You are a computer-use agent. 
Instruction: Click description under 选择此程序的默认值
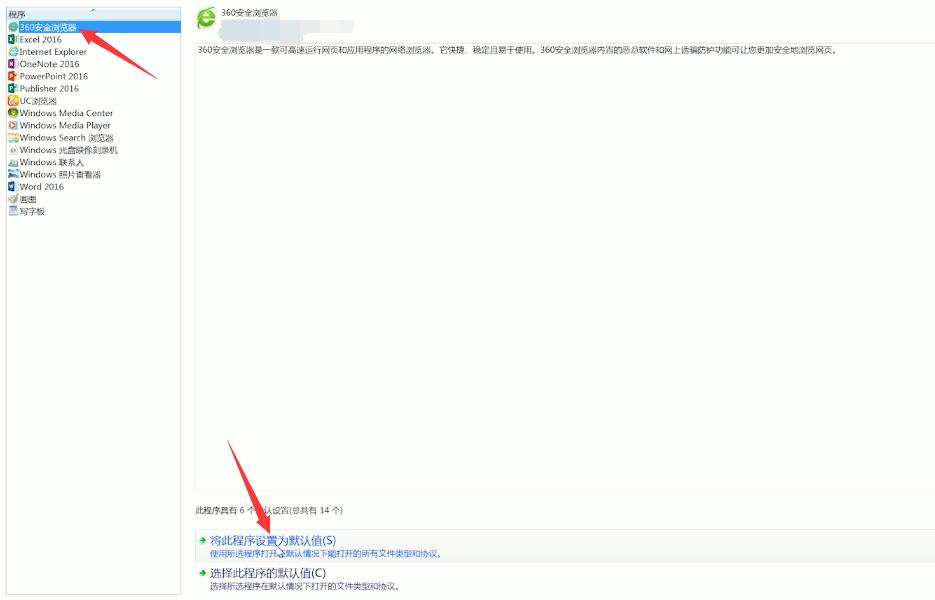point(305,586)
